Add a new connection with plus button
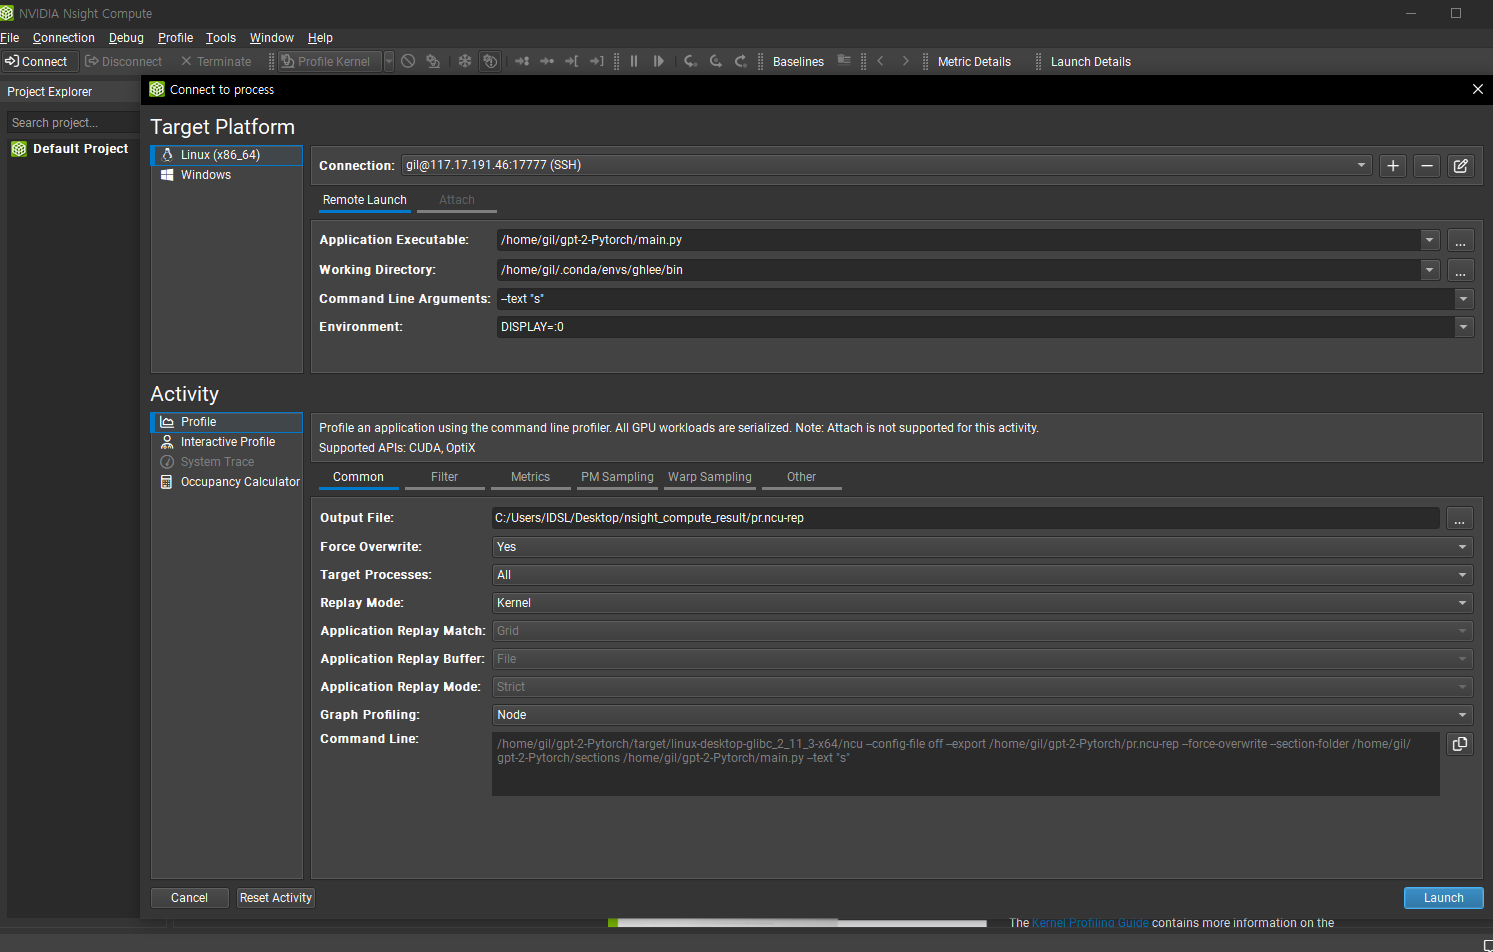The height and width of the screenshot is (952, 1493). [1393, 166]
